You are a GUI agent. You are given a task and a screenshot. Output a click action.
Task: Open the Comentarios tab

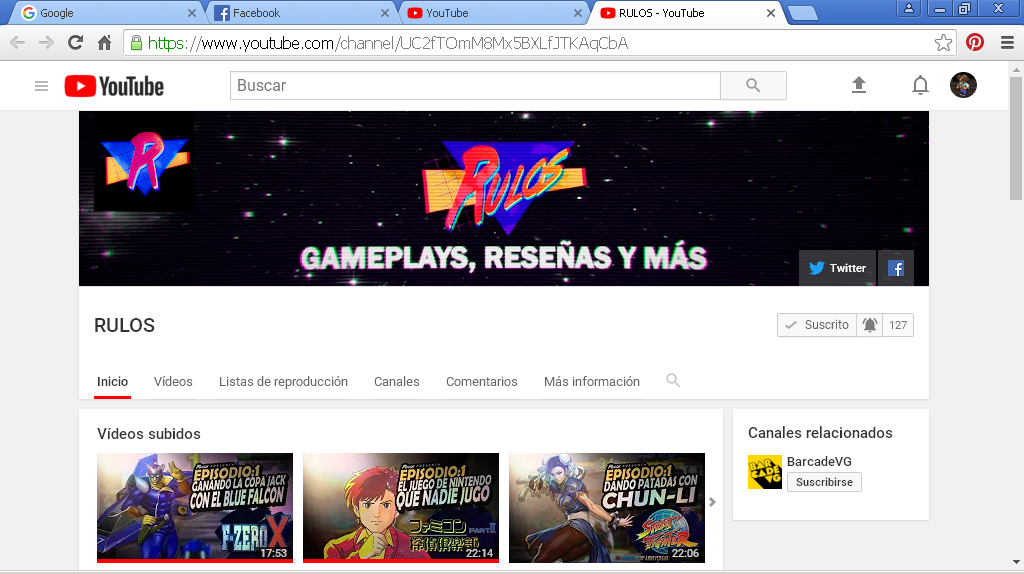482,381
